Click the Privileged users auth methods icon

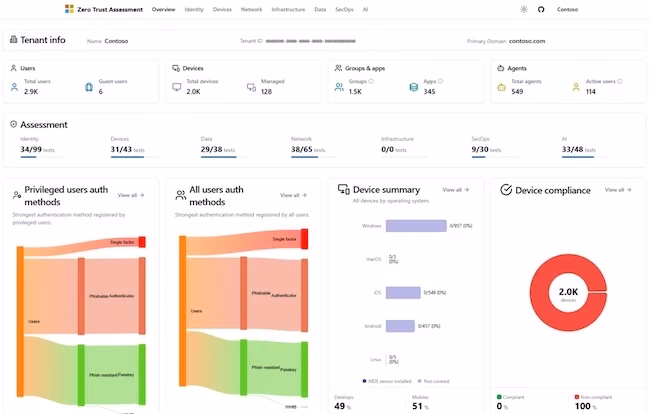(x=17, y=195)
